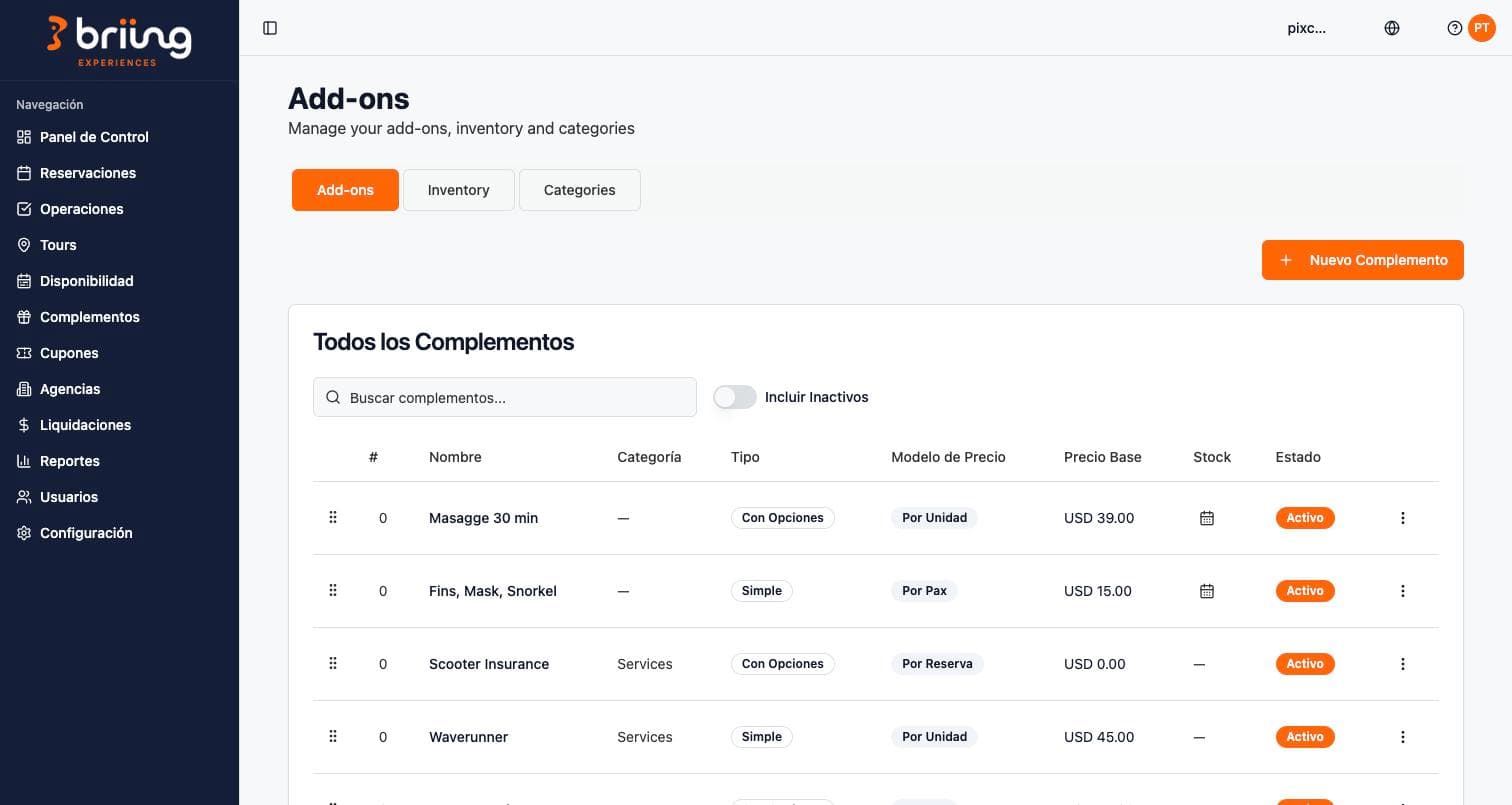Click the Disponibilidad calendar icon

[24, 281]
